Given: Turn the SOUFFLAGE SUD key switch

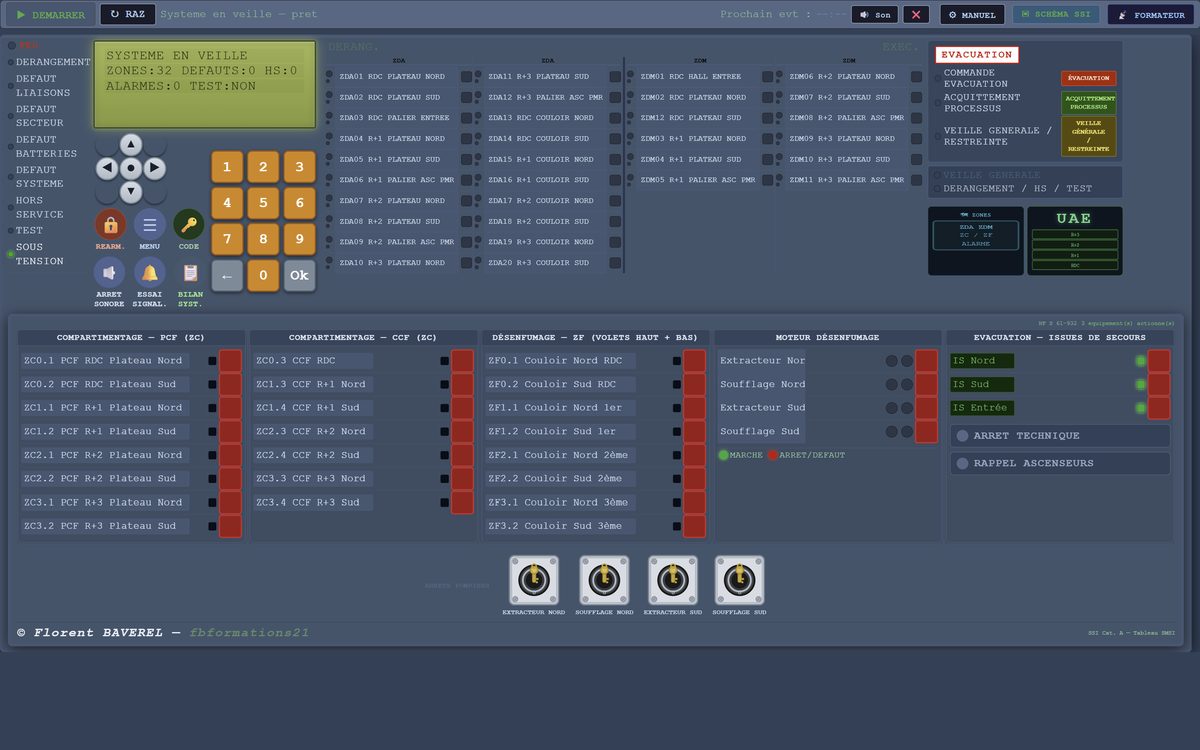Looking at the screenshot, I should click(x=739, y=580).
